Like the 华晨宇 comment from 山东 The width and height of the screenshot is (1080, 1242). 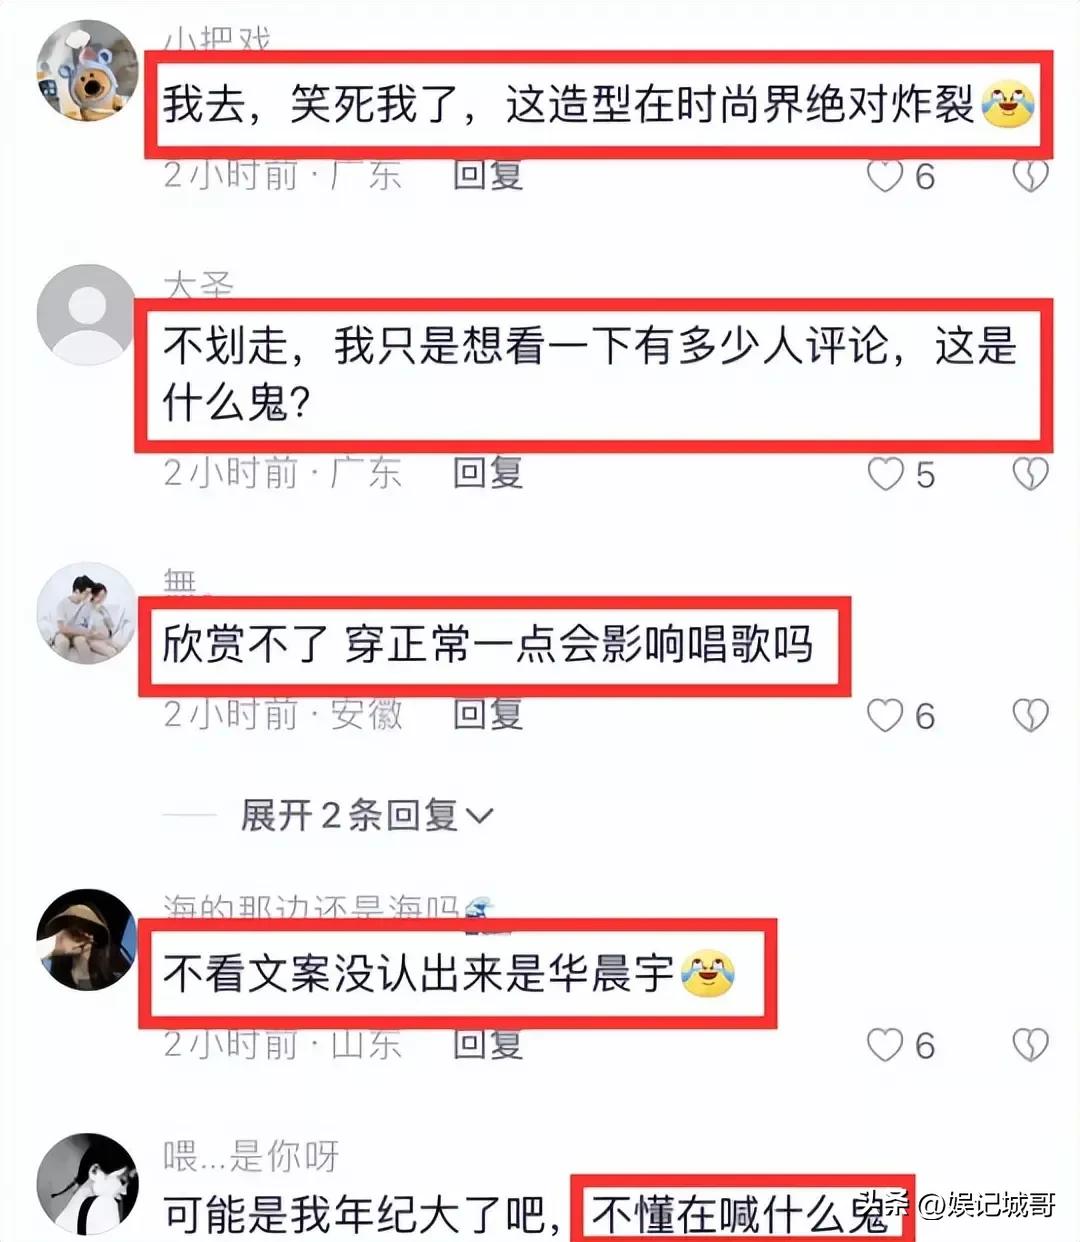[x=885, y=1045]
